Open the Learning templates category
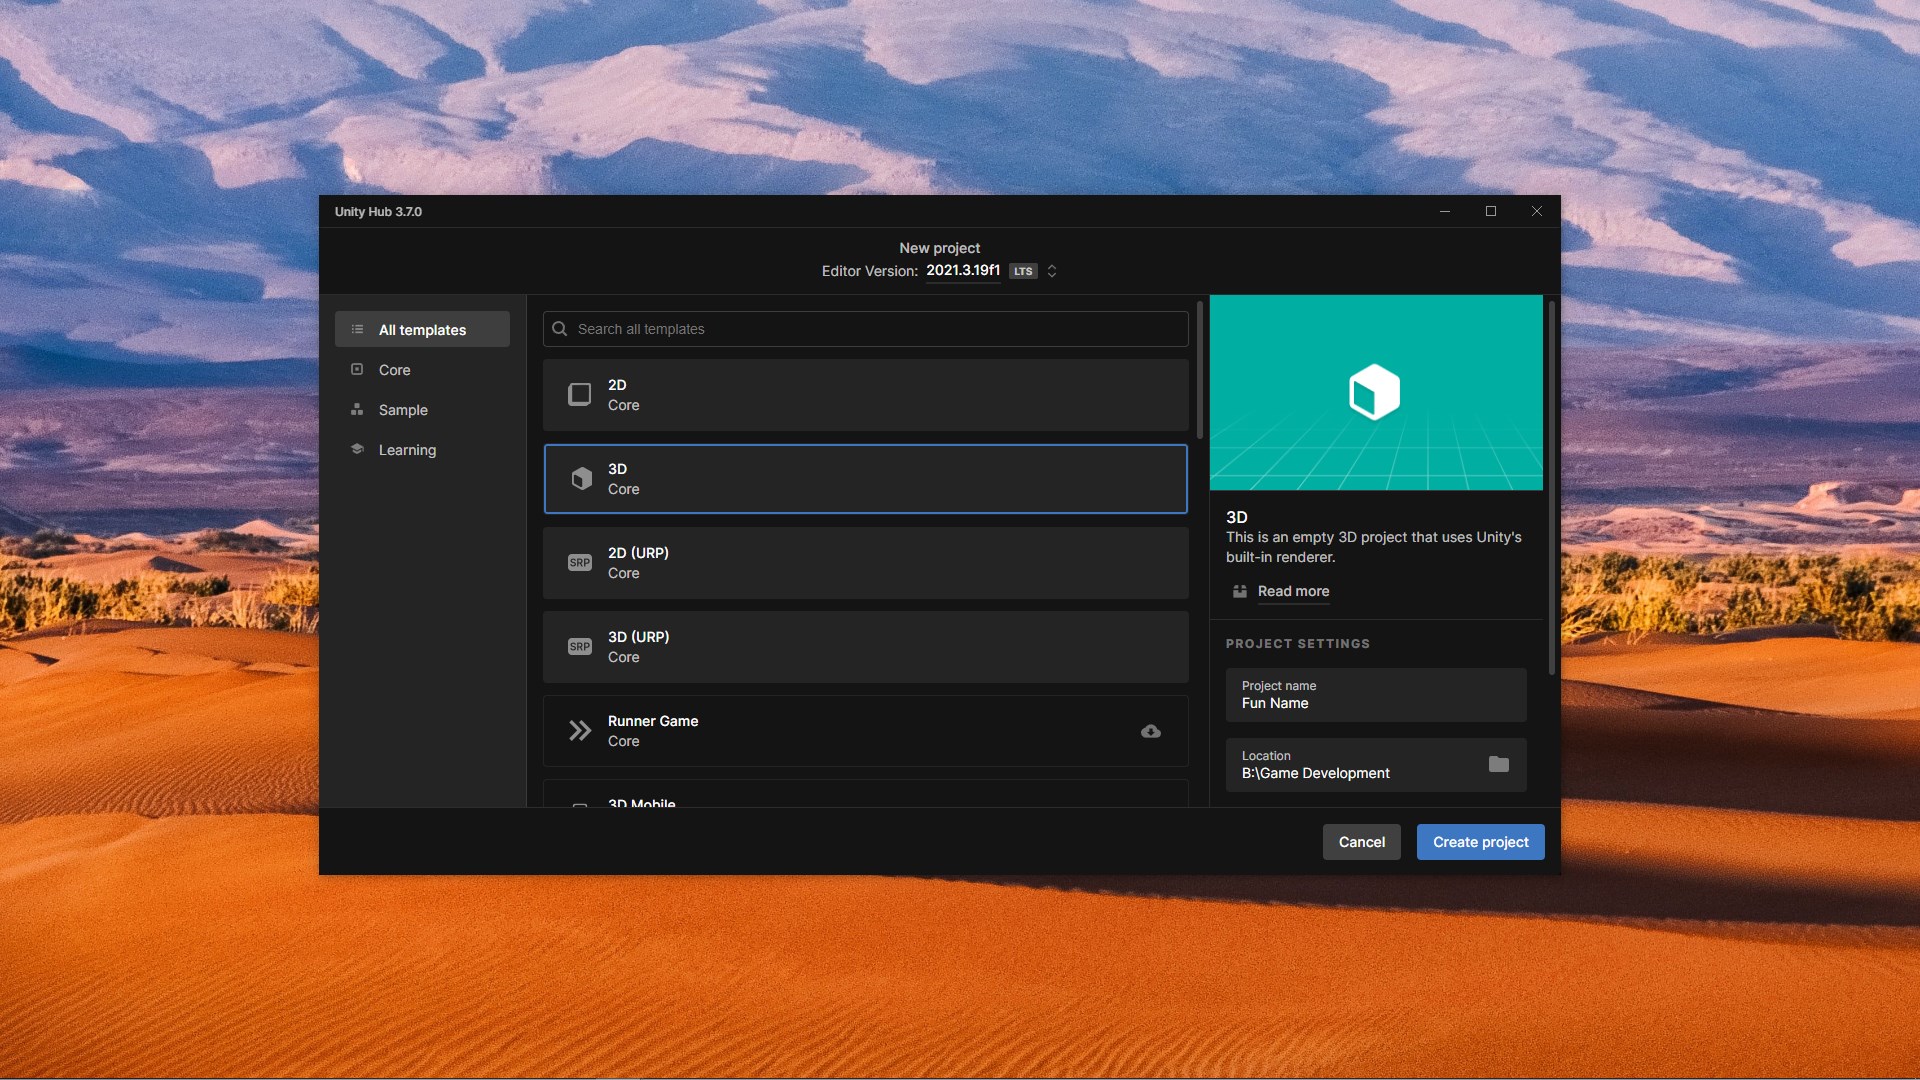 pyautogui.click(x=406, y=450)
